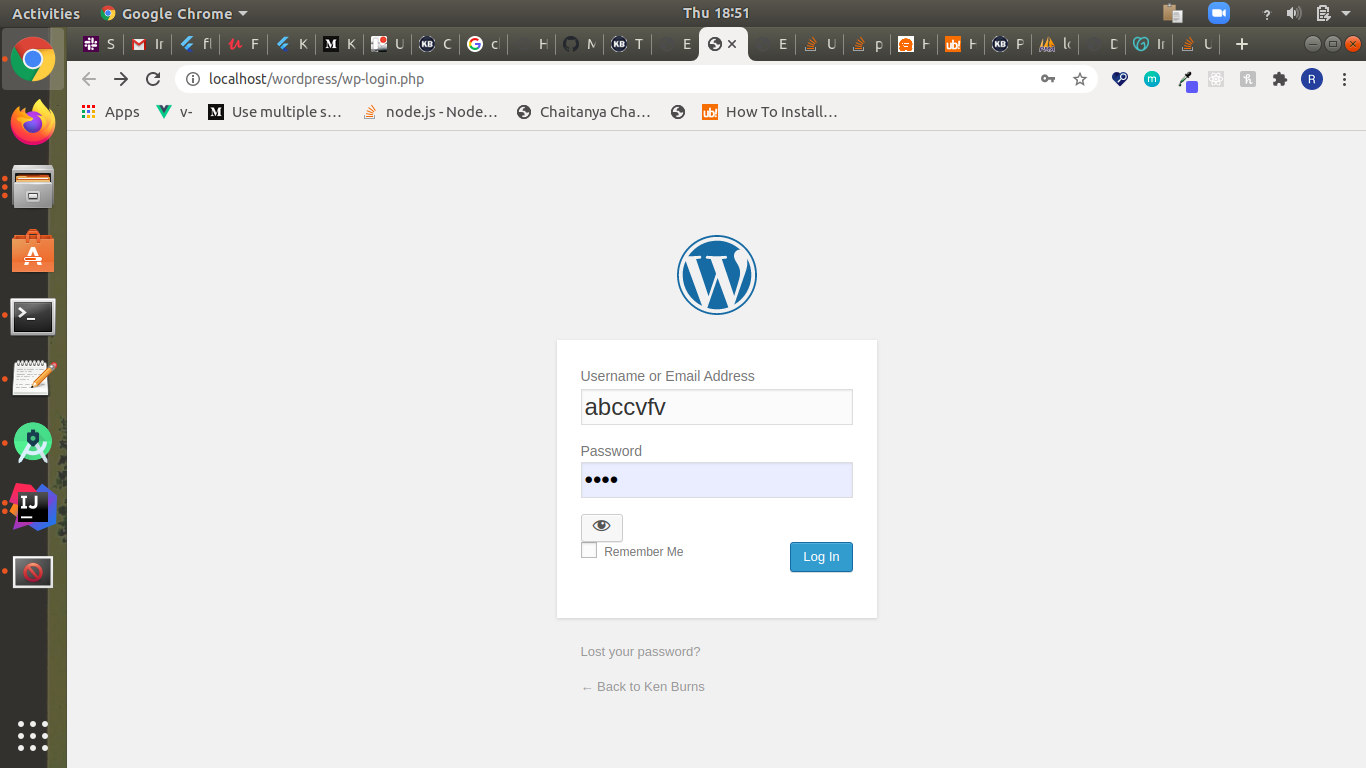This screenshot has width=1366, height=768.
Task: Open the clipboard indicator in the top bar
Action: 1173,13
